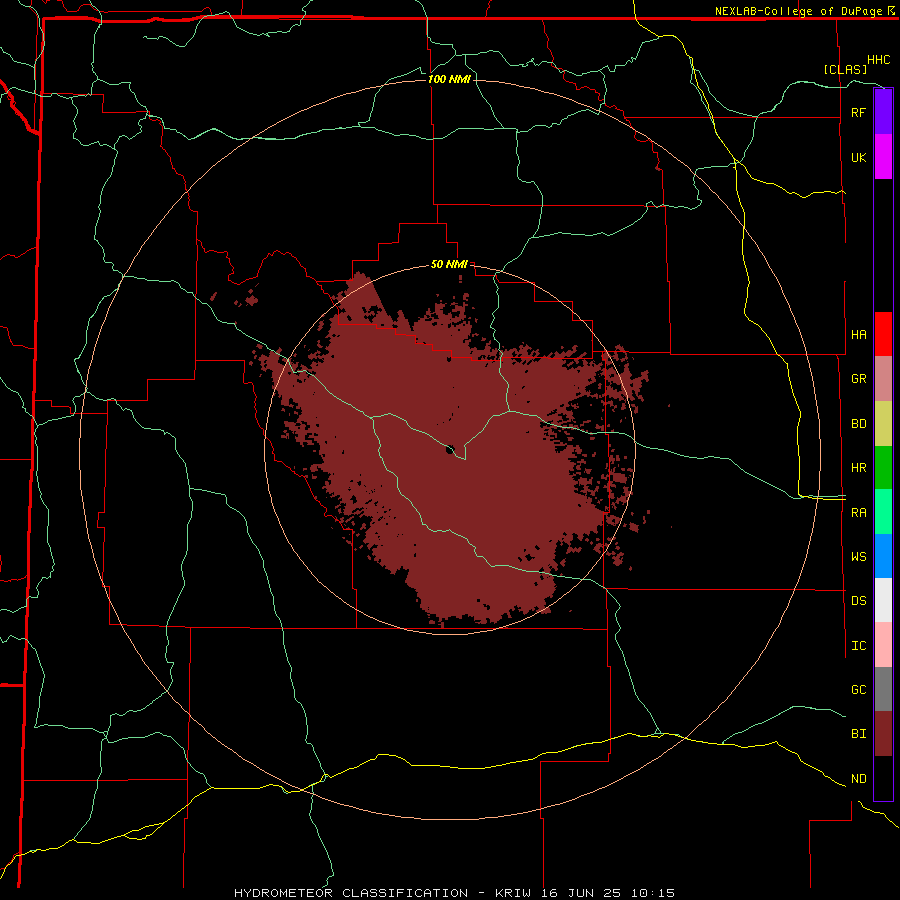Image resolution: width=900 pixels, height=900 pixels.
Task: Click the HA legend label
Action: click(858, 335)
